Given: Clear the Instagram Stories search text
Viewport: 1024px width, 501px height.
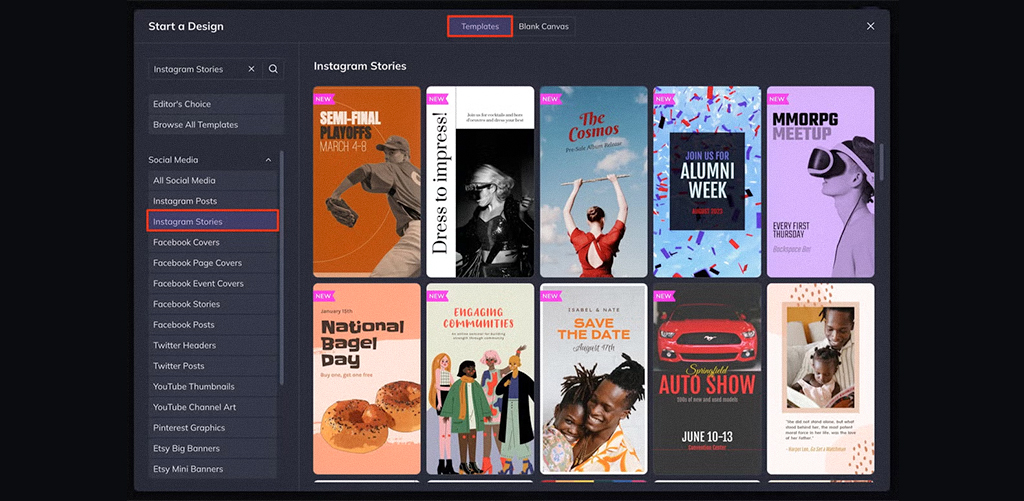Looking at the screenshot, I should (251, 69).
